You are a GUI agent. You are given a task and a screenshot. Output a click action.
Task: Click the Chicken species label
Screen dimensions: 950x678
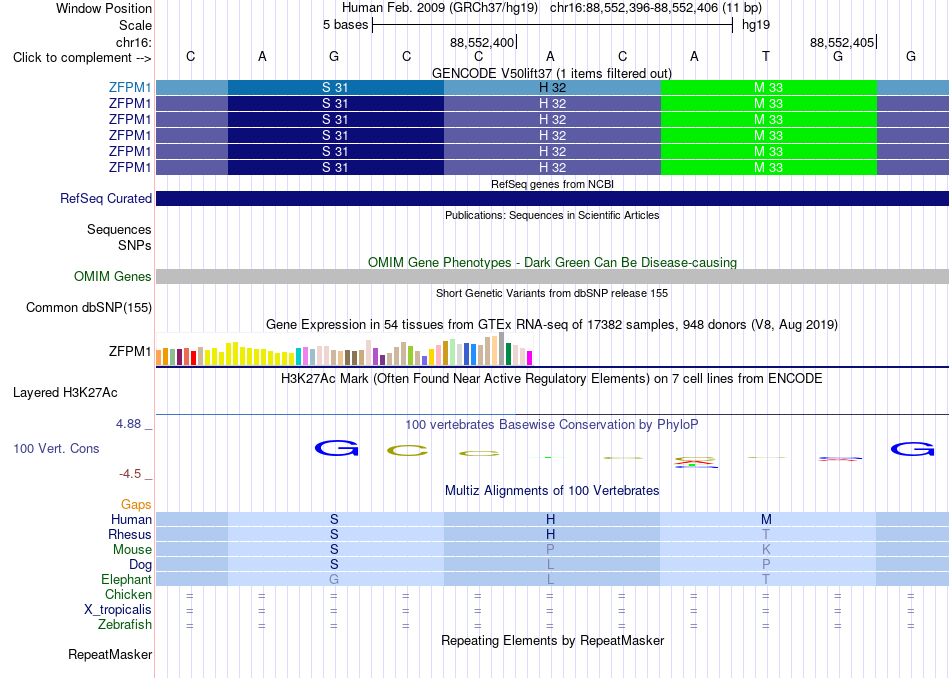pyautogui.click(x=128, y=594)
